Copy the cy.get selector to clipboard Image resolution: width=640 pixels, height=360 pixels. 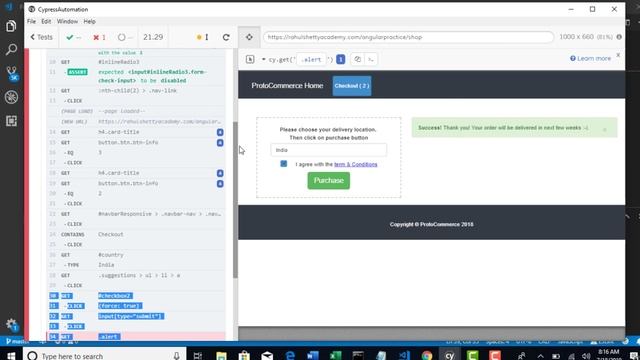(357, 59)
